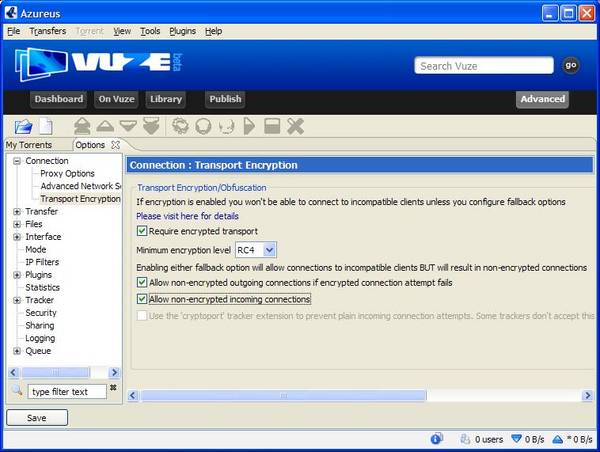Expand the Tracker tree node
This screenshot has height=452, width=600.
(x=16, y=300)
